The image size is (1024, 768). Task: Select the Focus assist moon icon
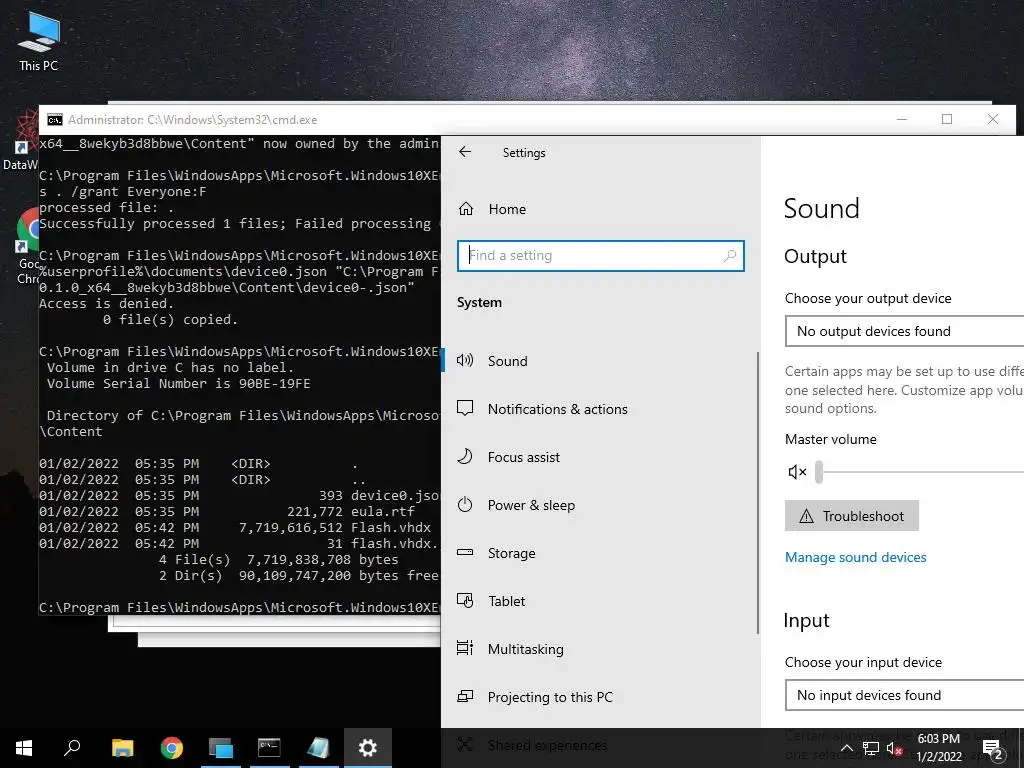point(465,456)
